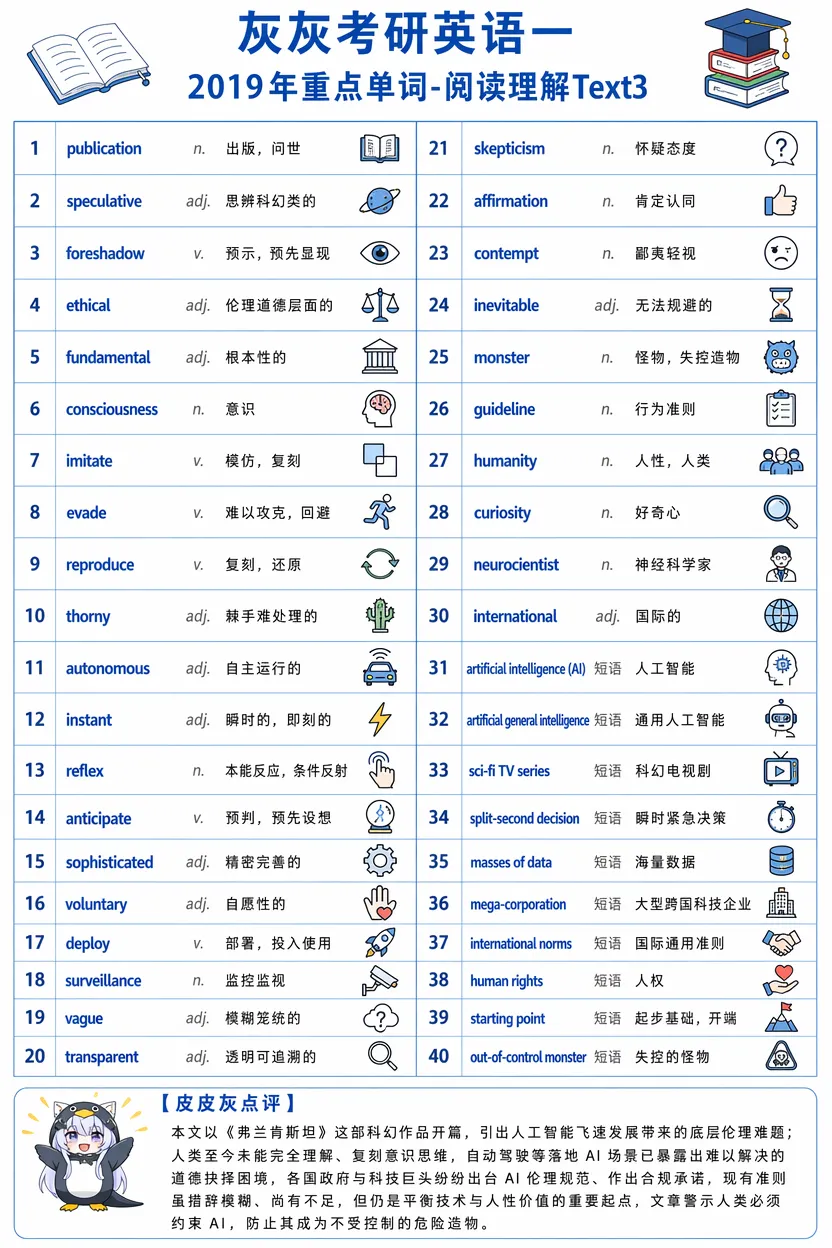Image resolution: width=832 pixels, height=1248 pixels.
Task: Click the planet icon beside speculative
Action: click(x=380, y=200)
